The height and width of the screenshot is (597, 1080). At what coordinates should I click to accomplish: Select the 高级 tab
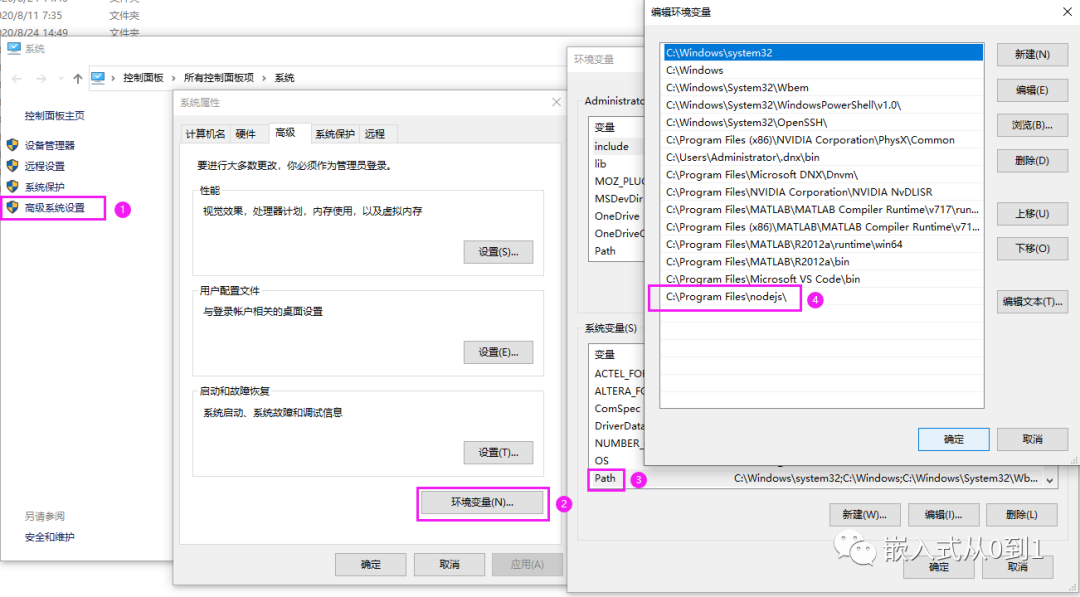(285, 132)
